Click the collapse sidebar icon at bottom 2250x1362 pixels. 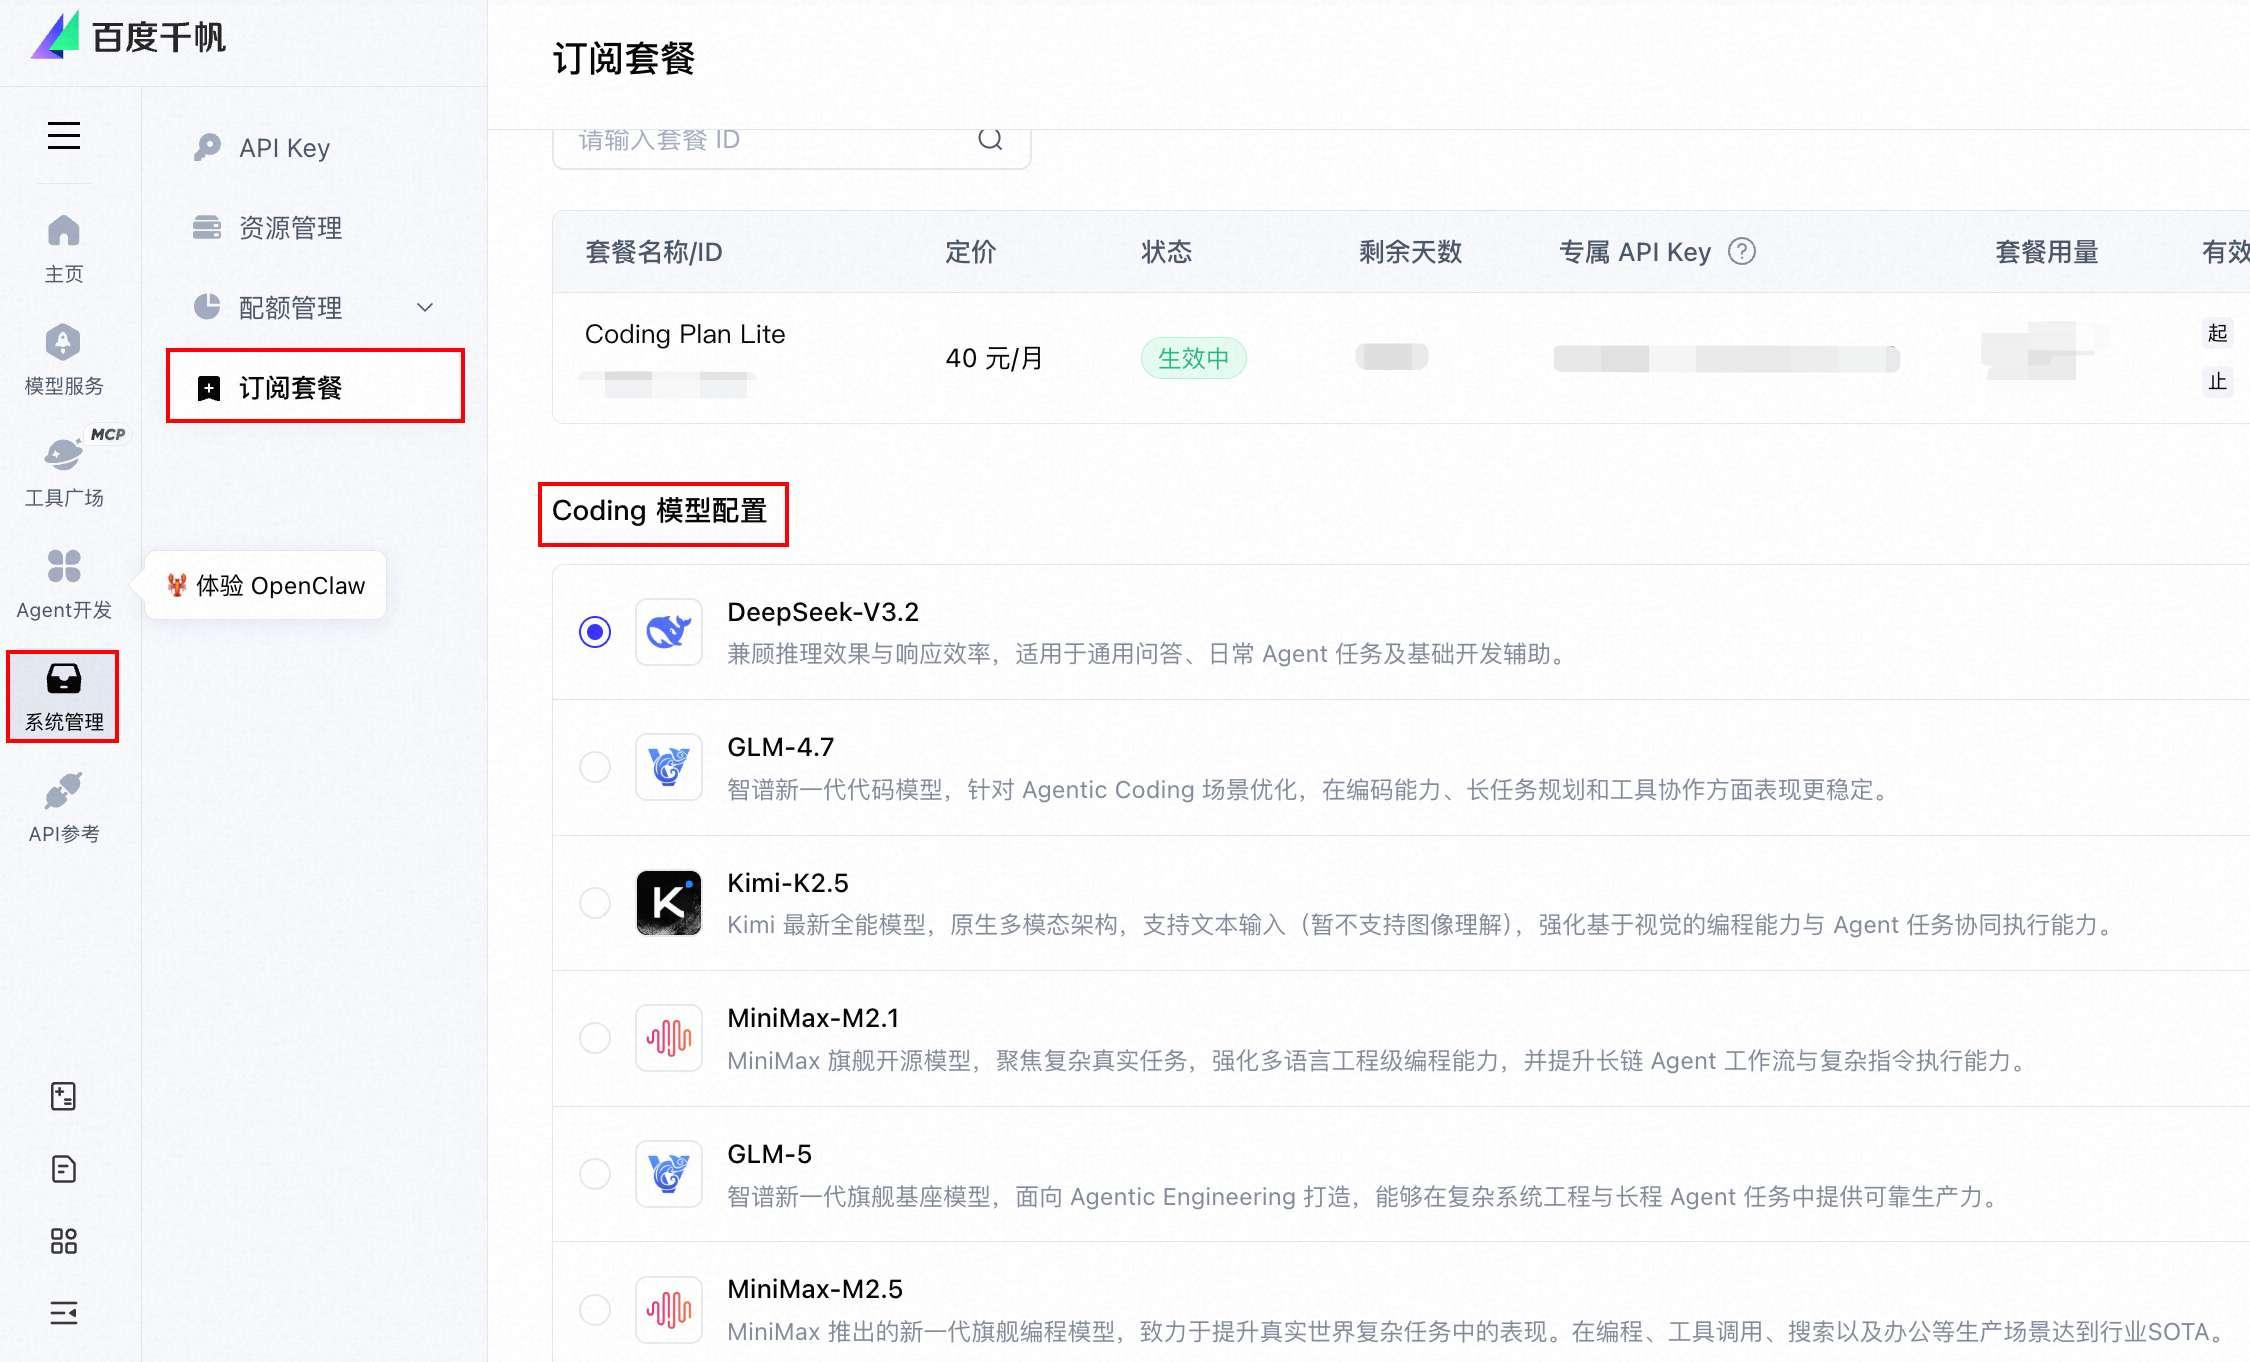pos(64,1313)
